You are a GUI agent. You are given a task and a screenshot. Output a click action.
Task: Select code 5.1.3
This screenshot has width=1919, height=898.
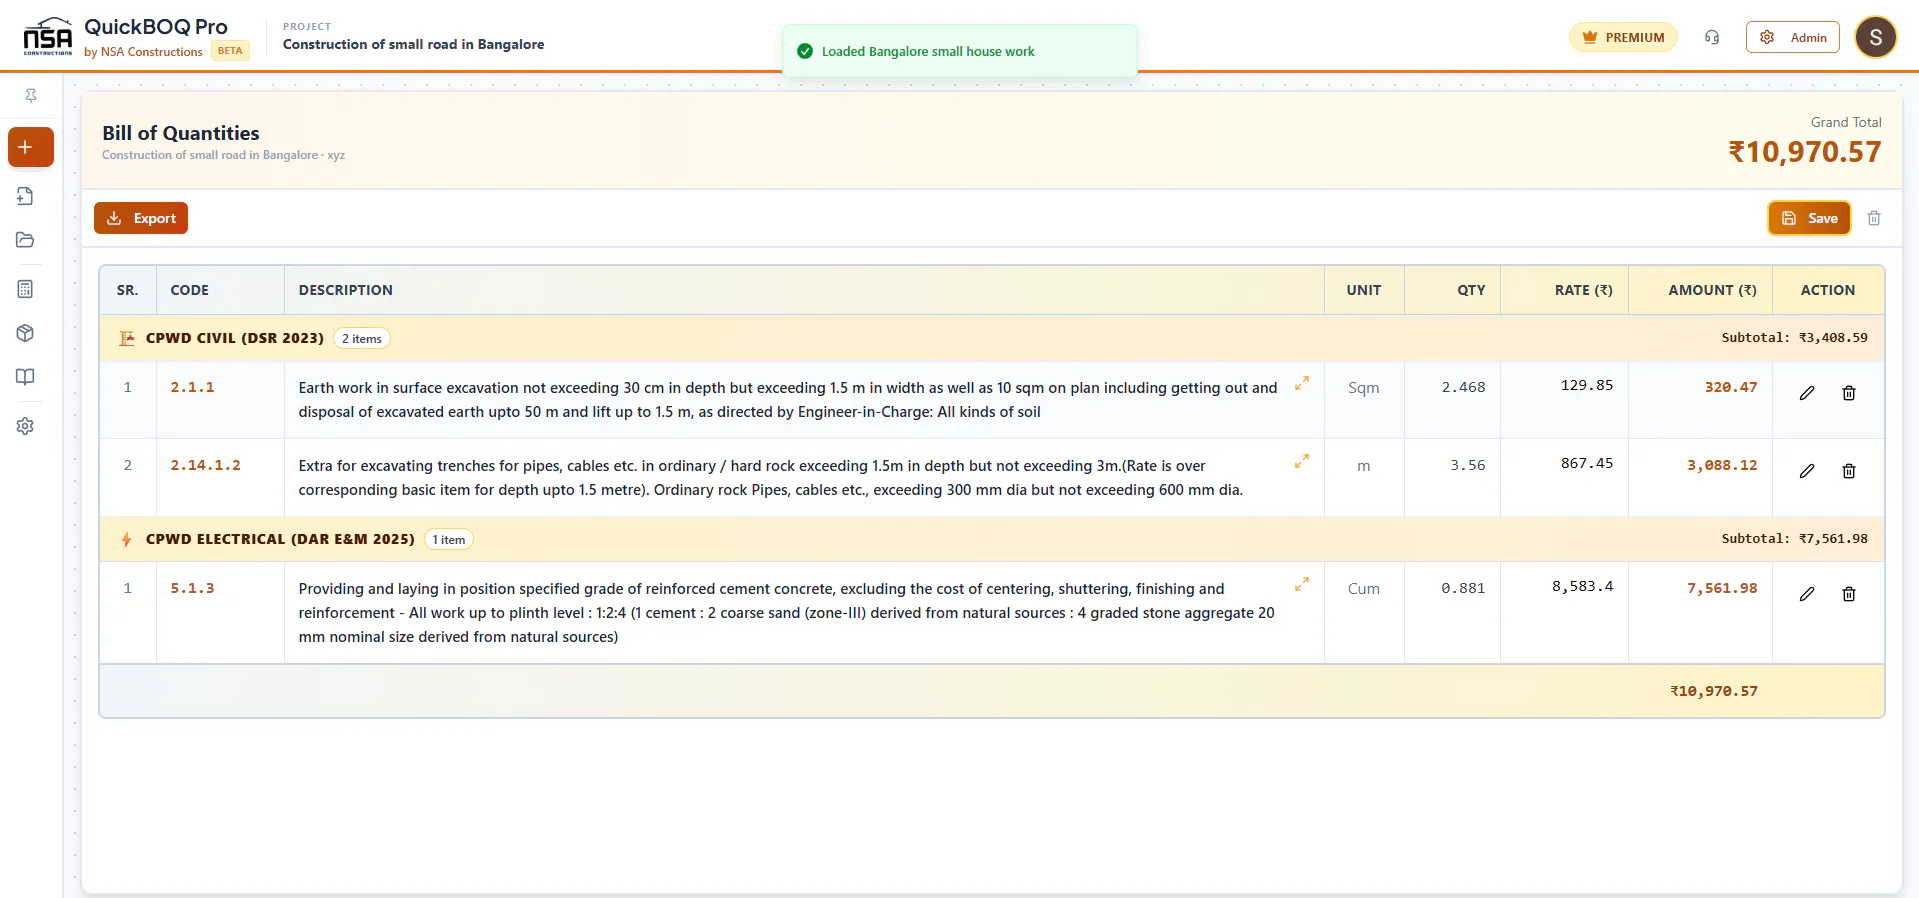pos(192,588)
